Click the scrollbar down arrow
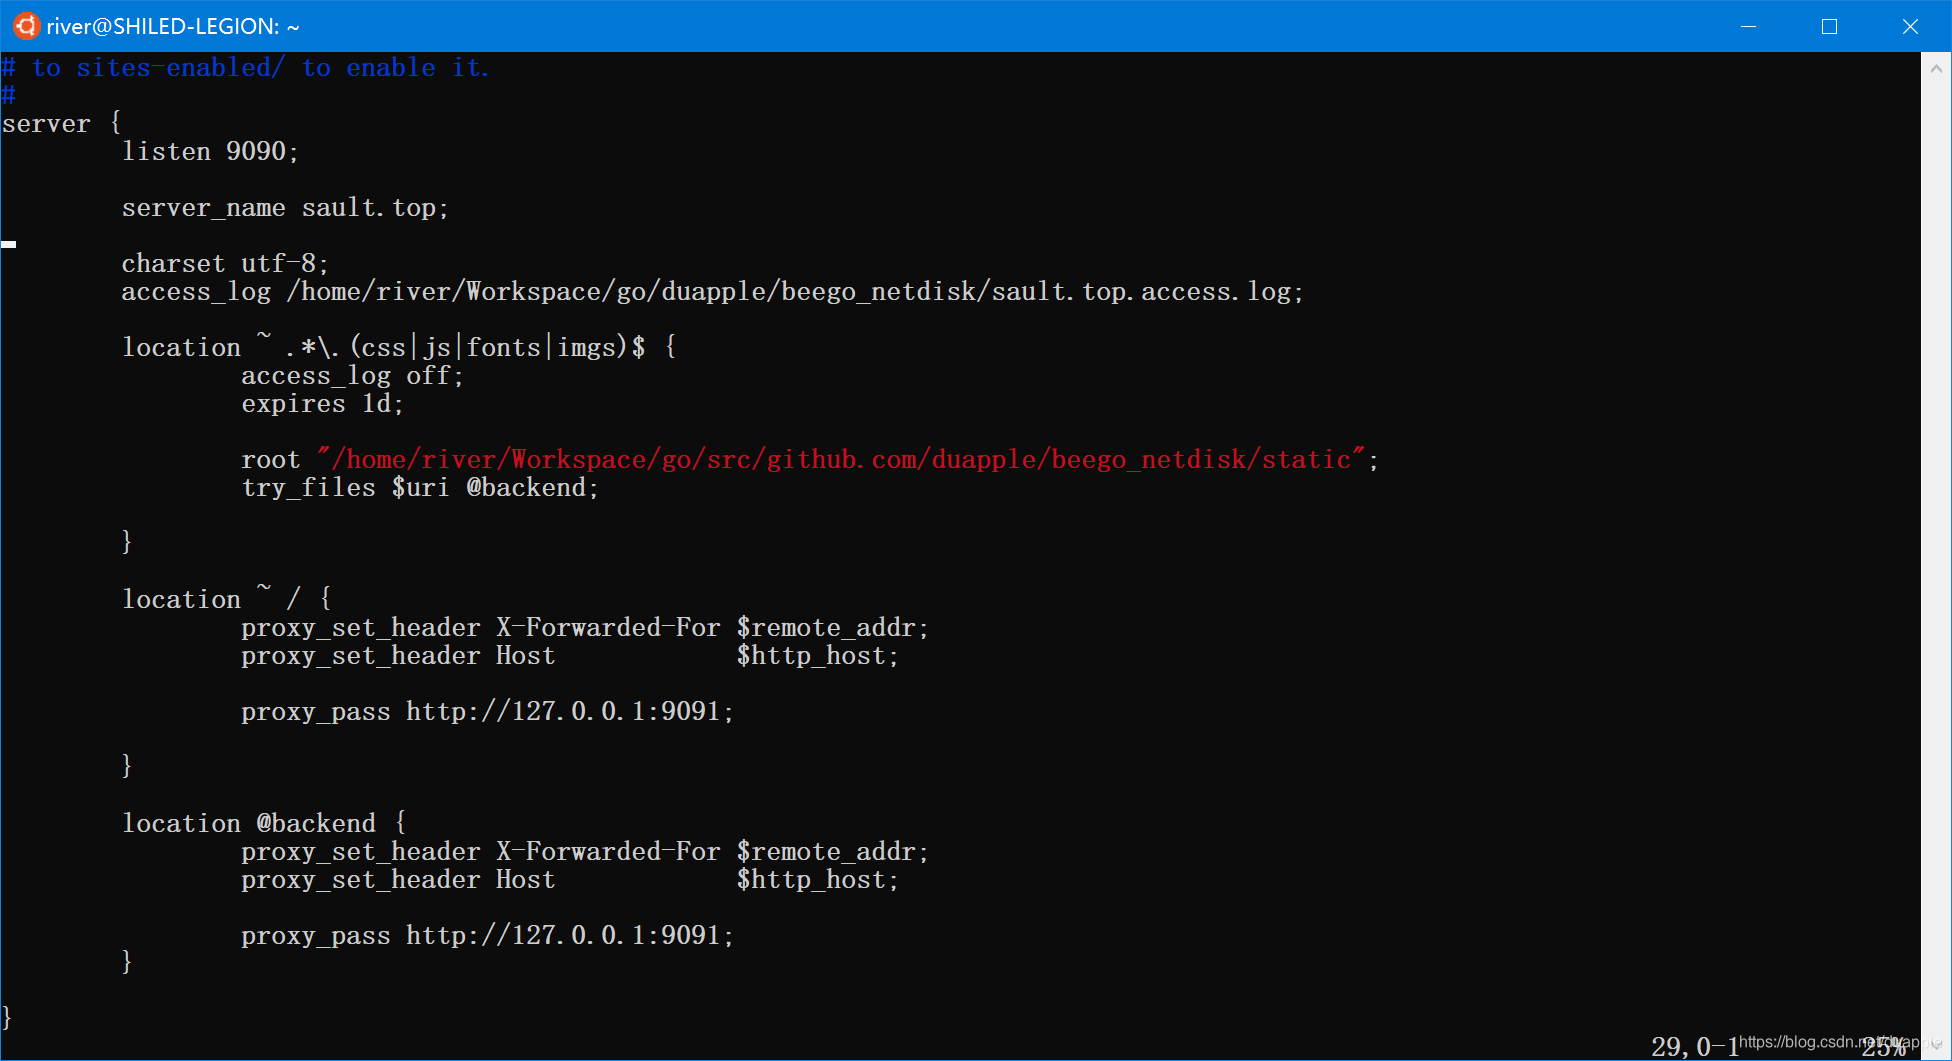Image resolution: width=1952 pixels, height=1061 pixels. 1936,1044
